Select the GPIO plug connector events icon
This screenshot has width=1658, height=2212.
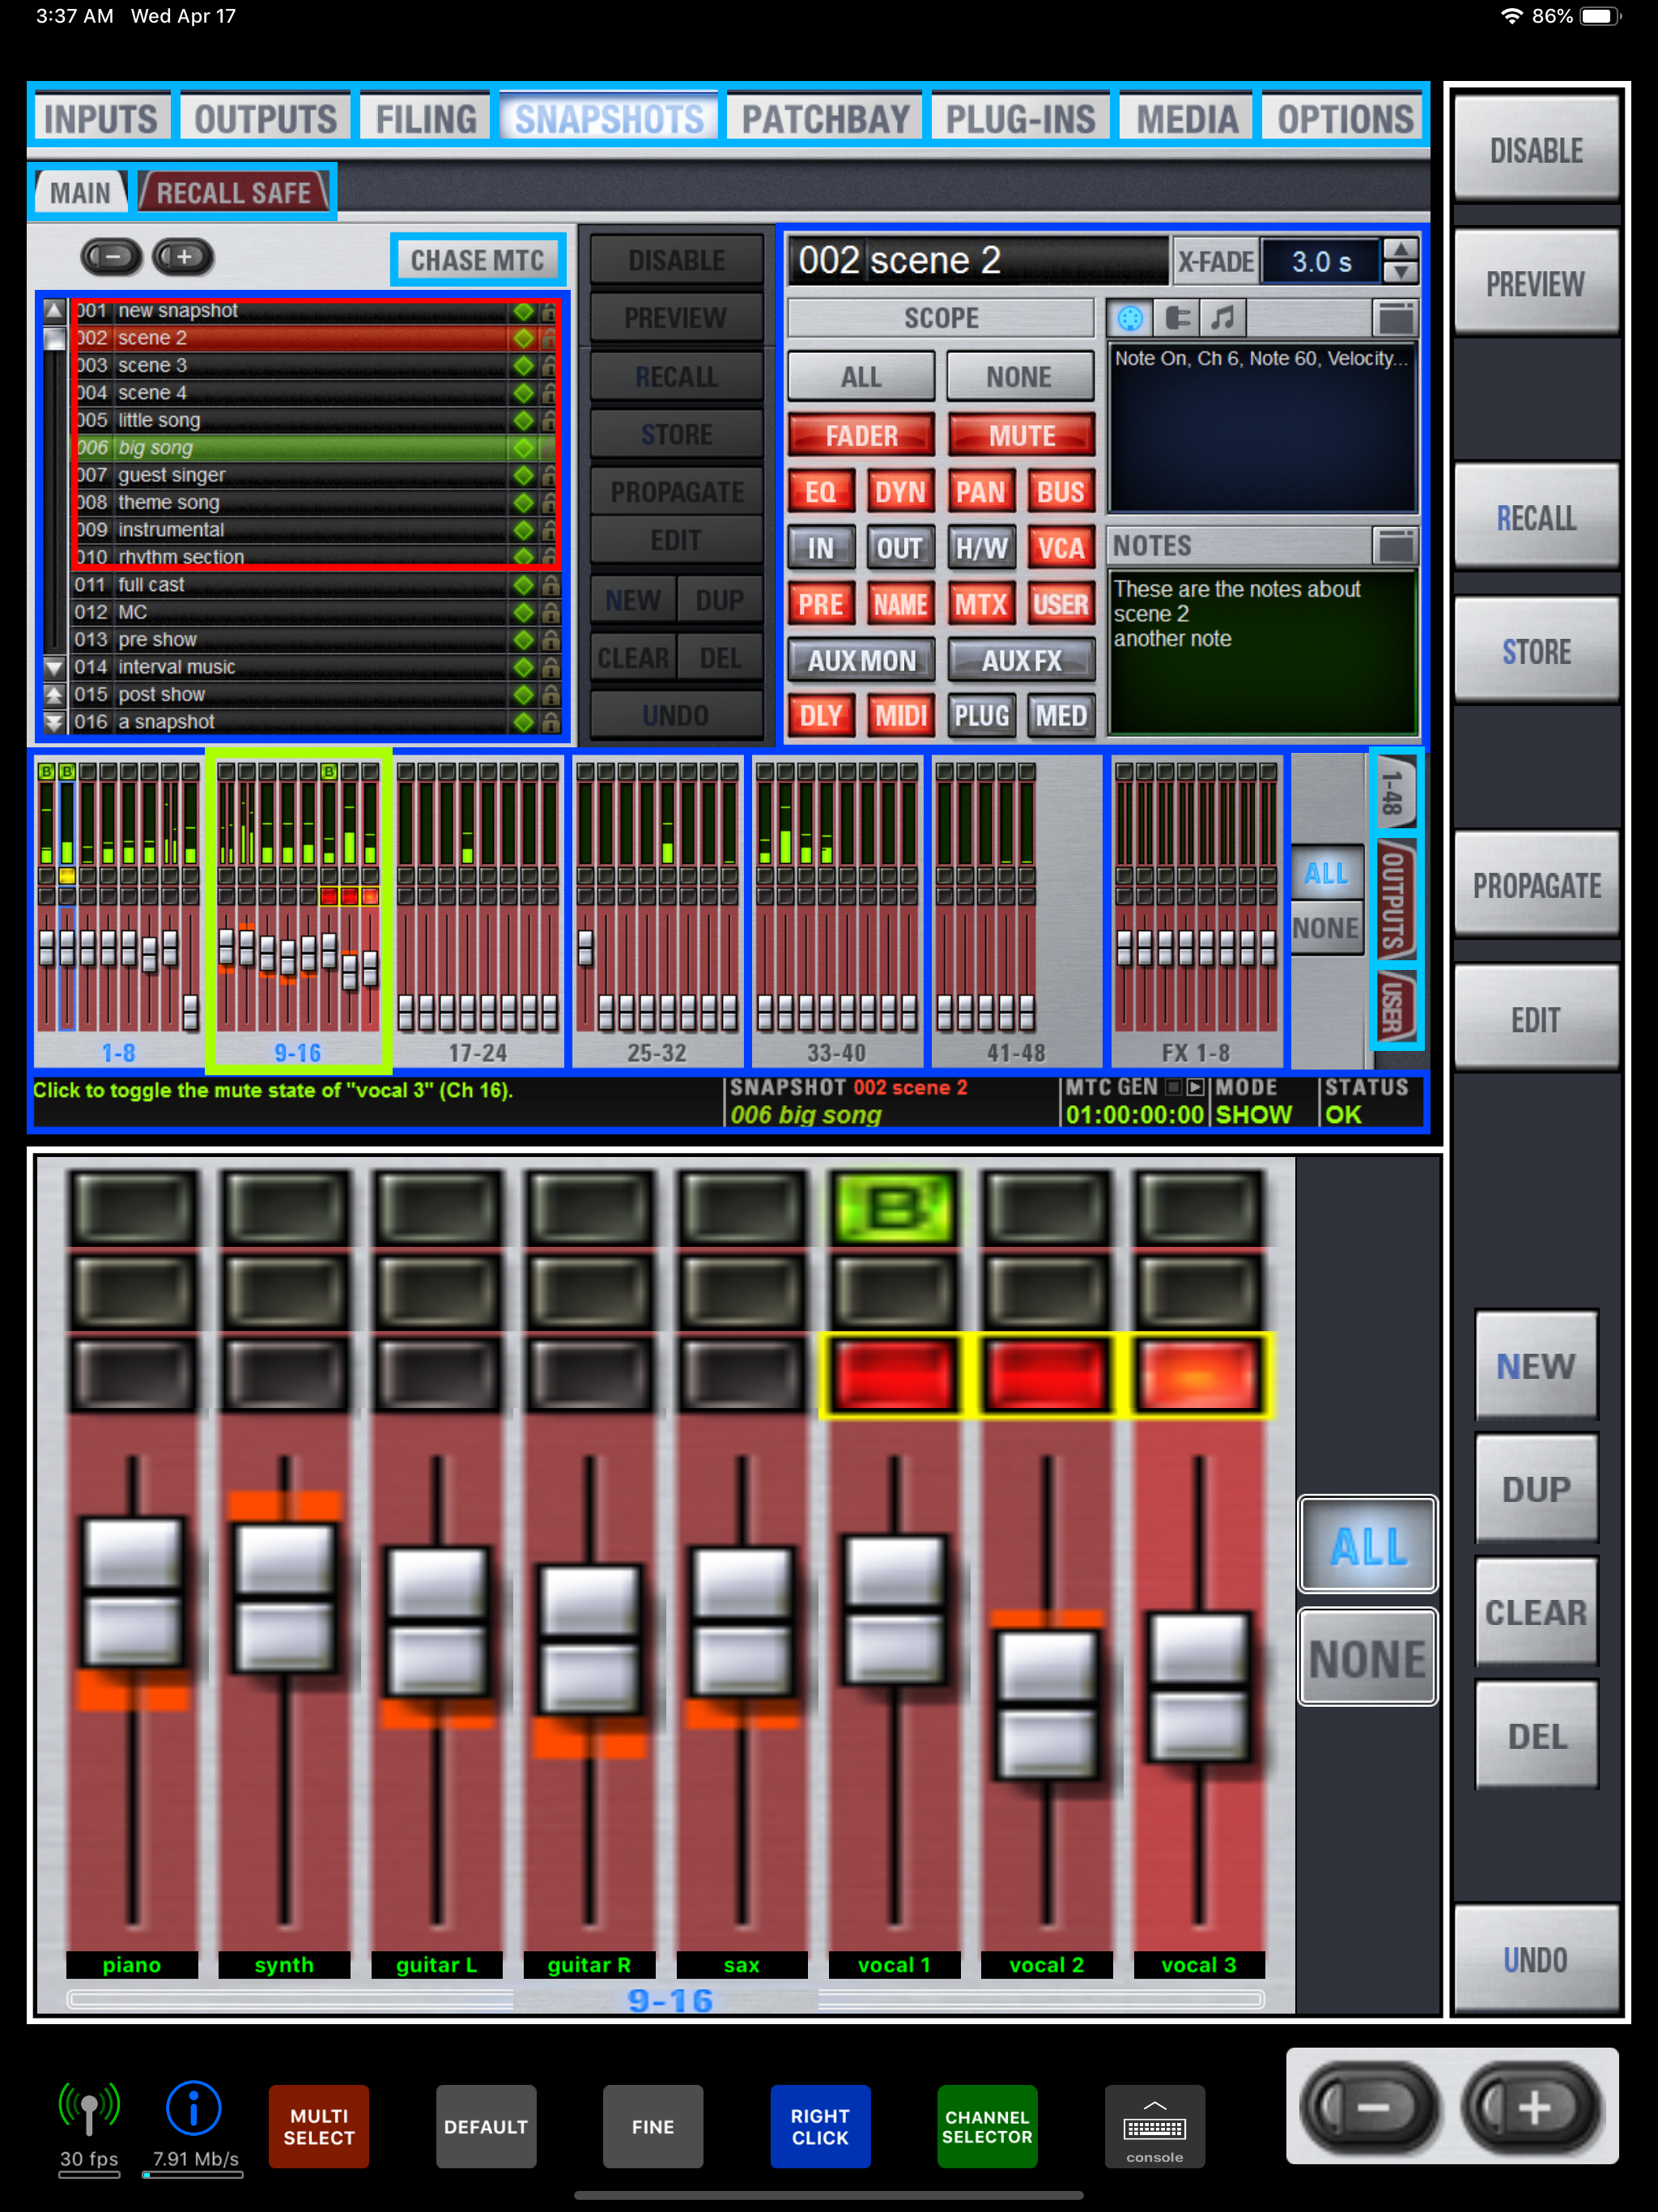(1177, 318)
